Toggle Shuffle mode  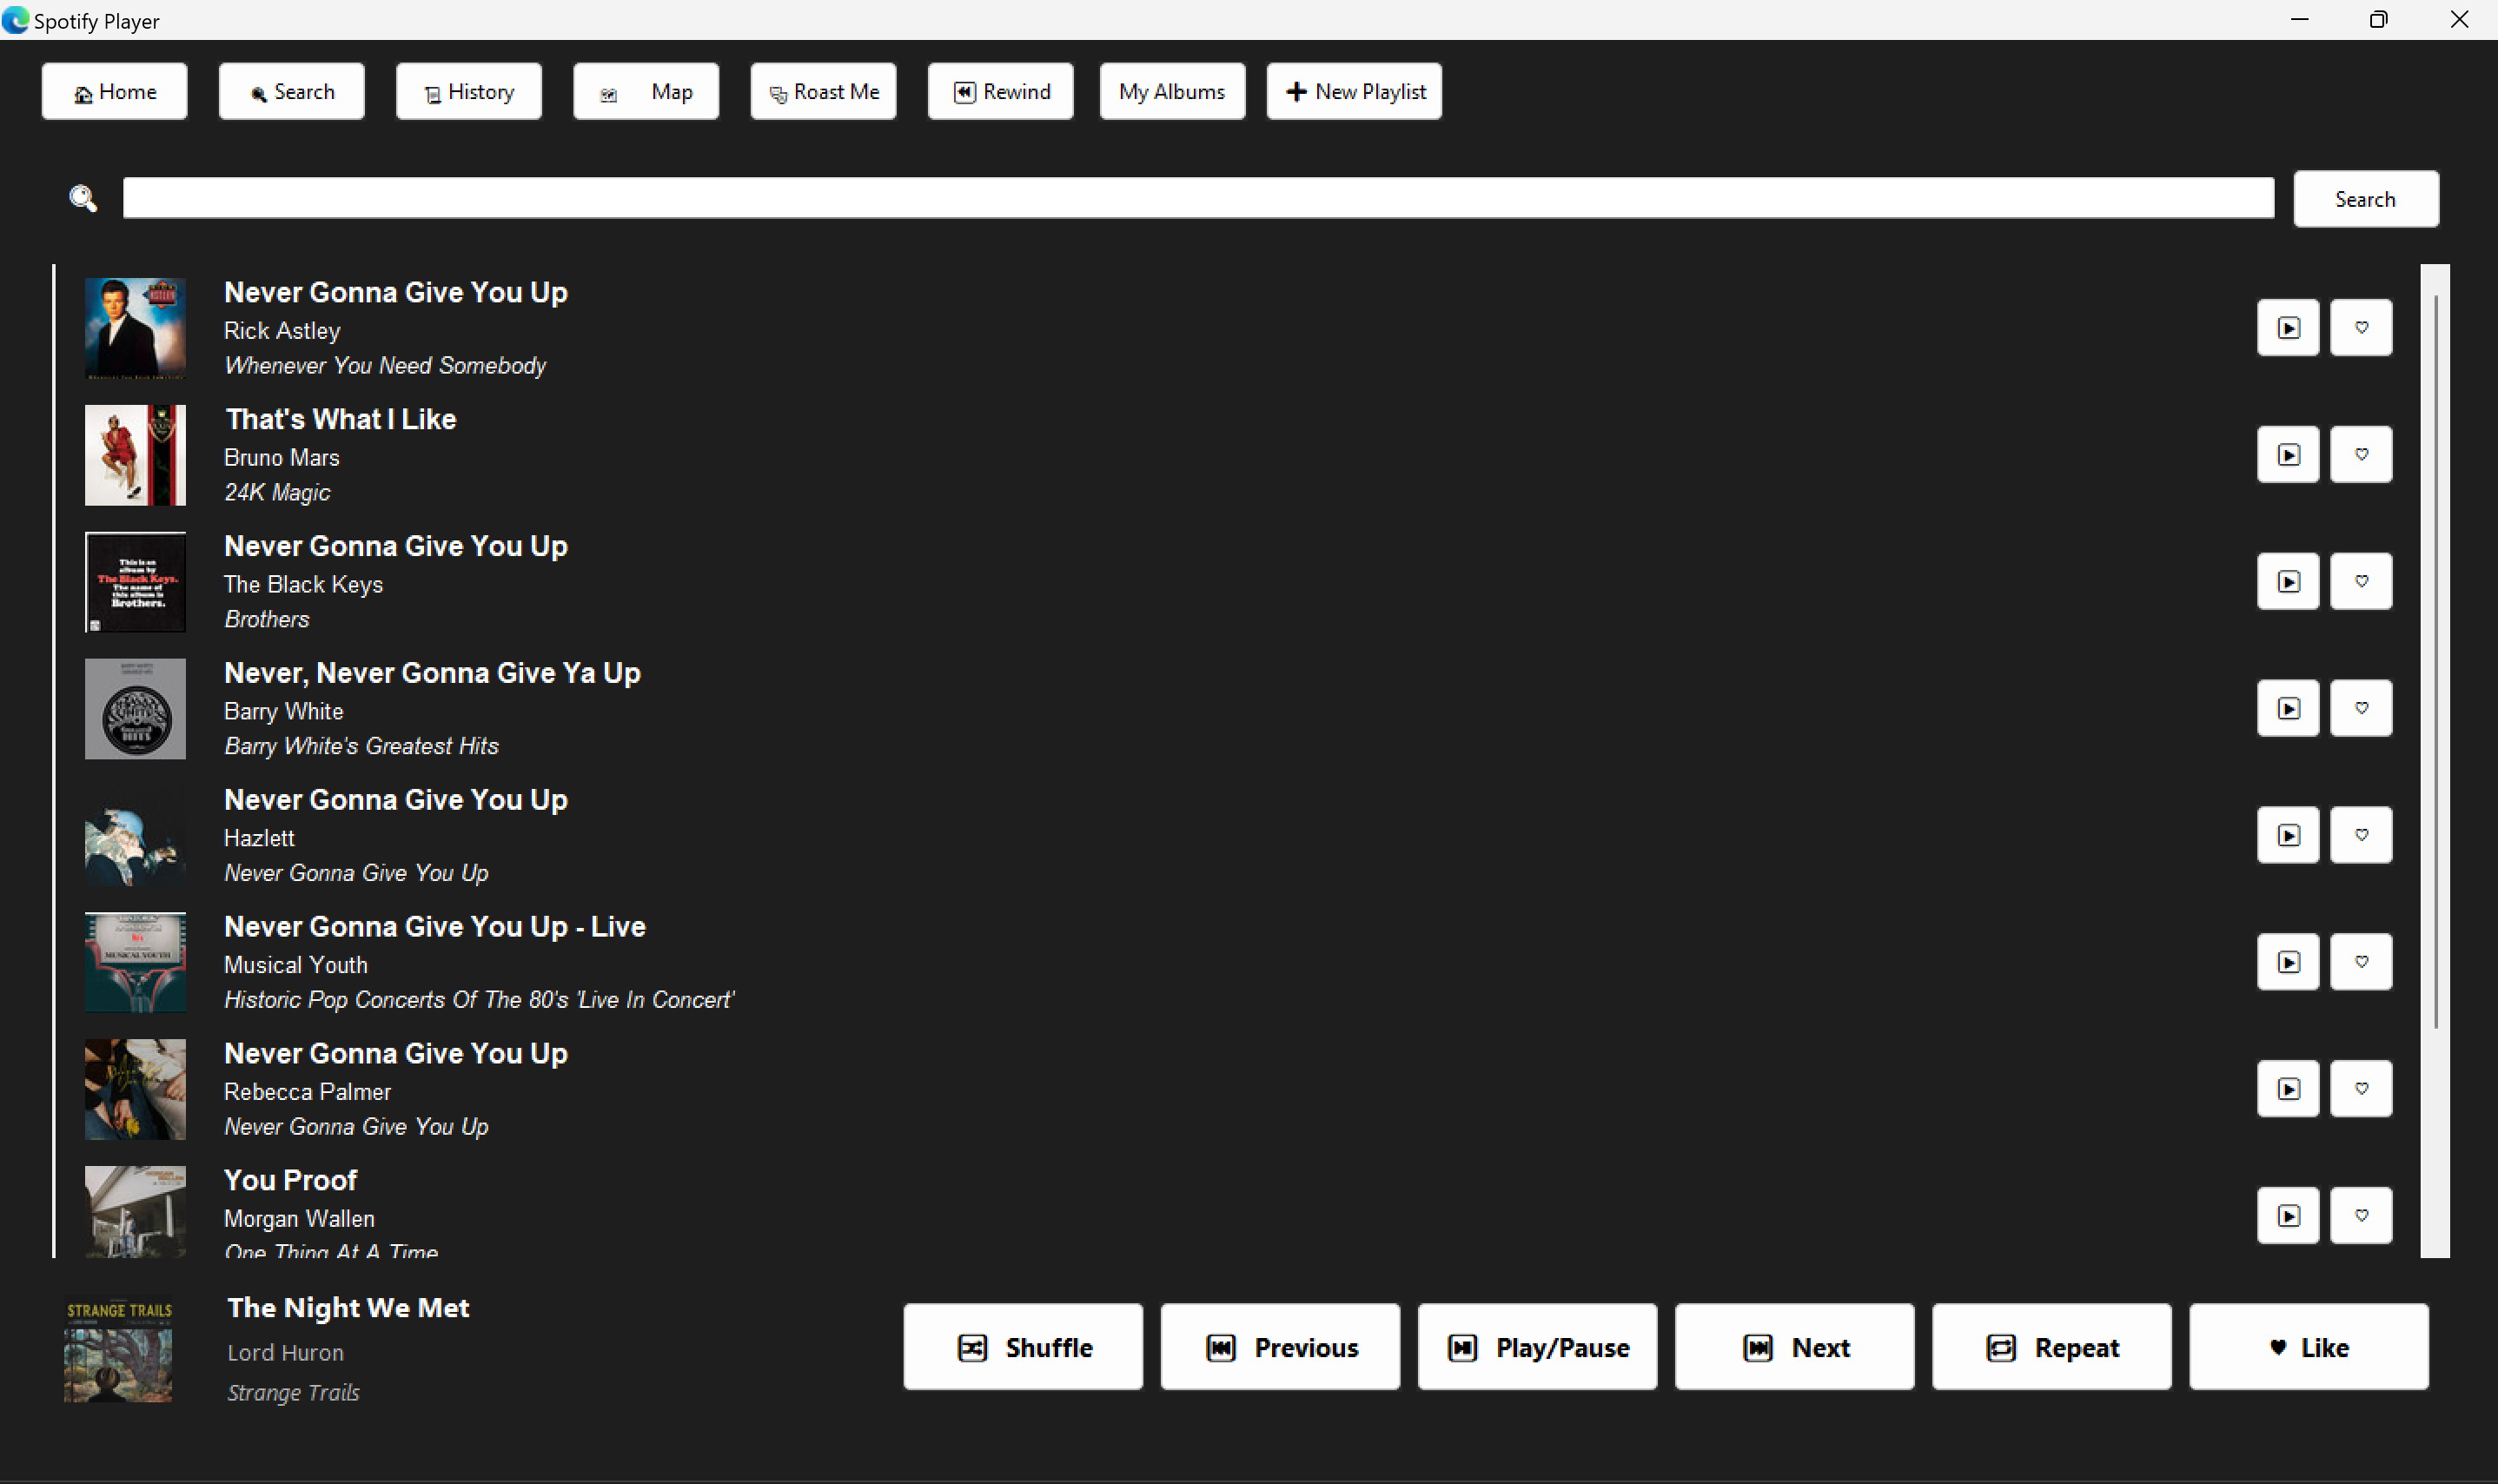1022,1347
